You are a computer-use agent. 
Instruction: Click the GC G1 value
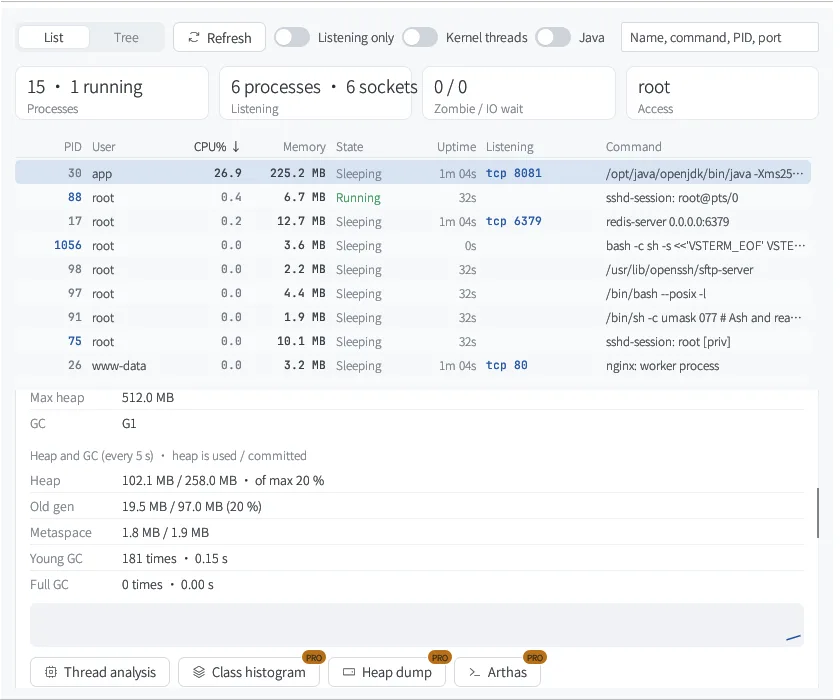129,424
